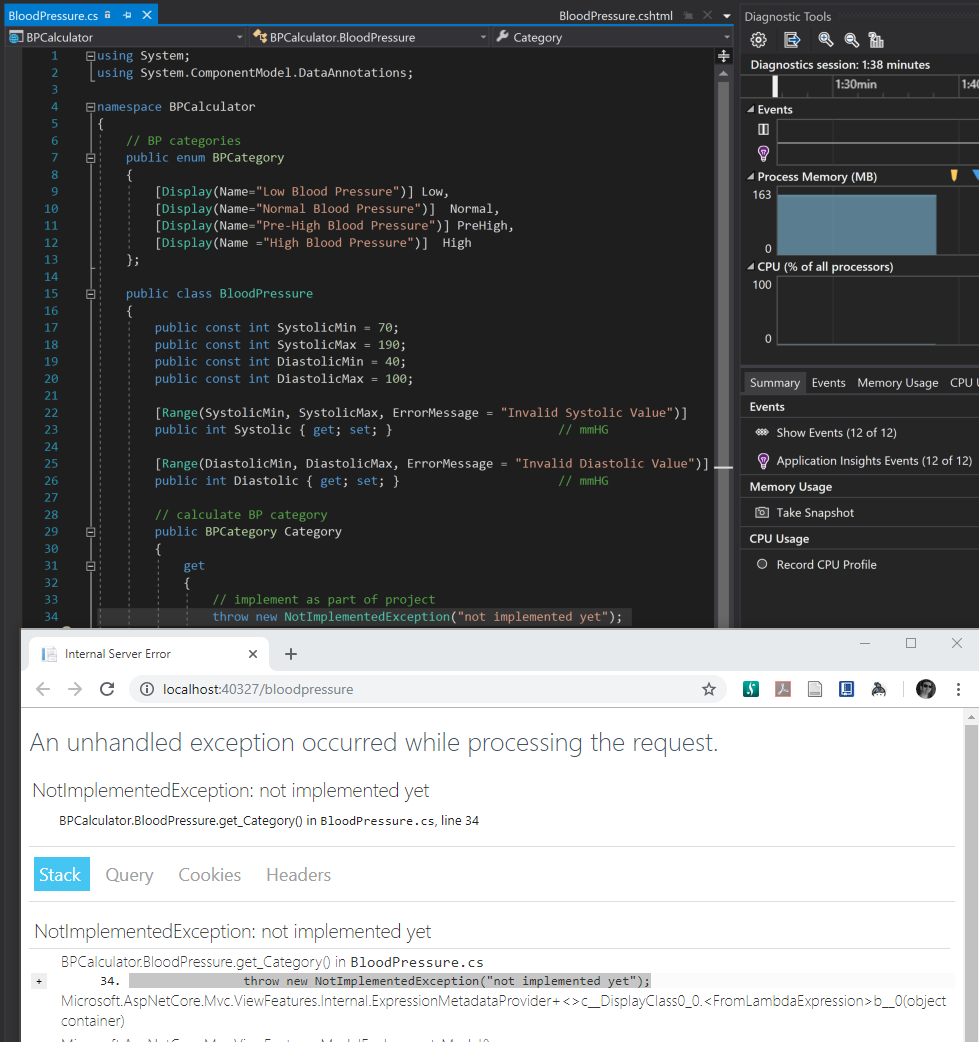This screenshot has height=1042, width=979.
Task: Go forward in the browser
Action: pos(75,689)
